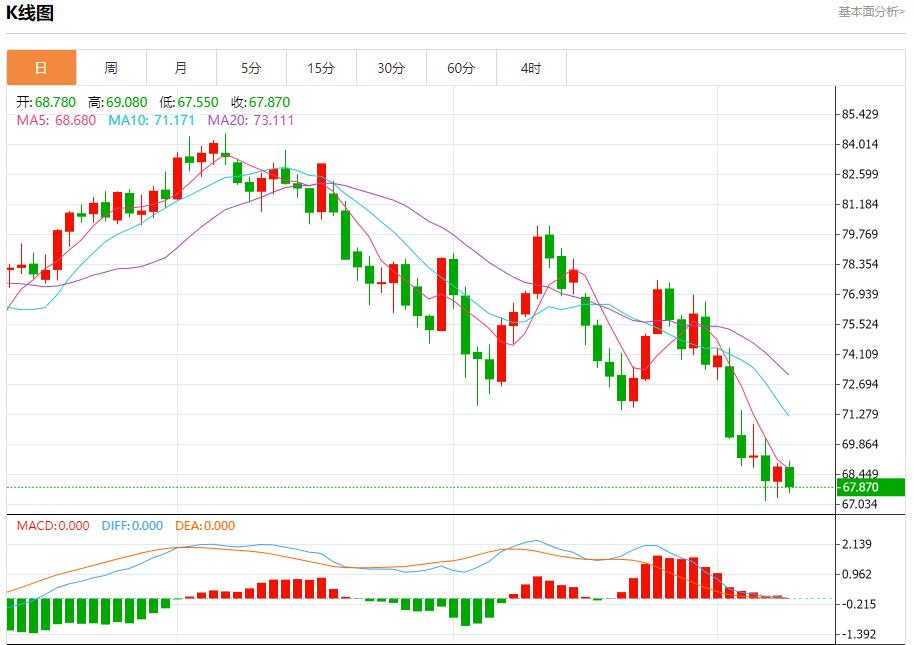Switch to the 5分 interval tab
Screen dimensions: 914x645
click(x=251, y=68)
